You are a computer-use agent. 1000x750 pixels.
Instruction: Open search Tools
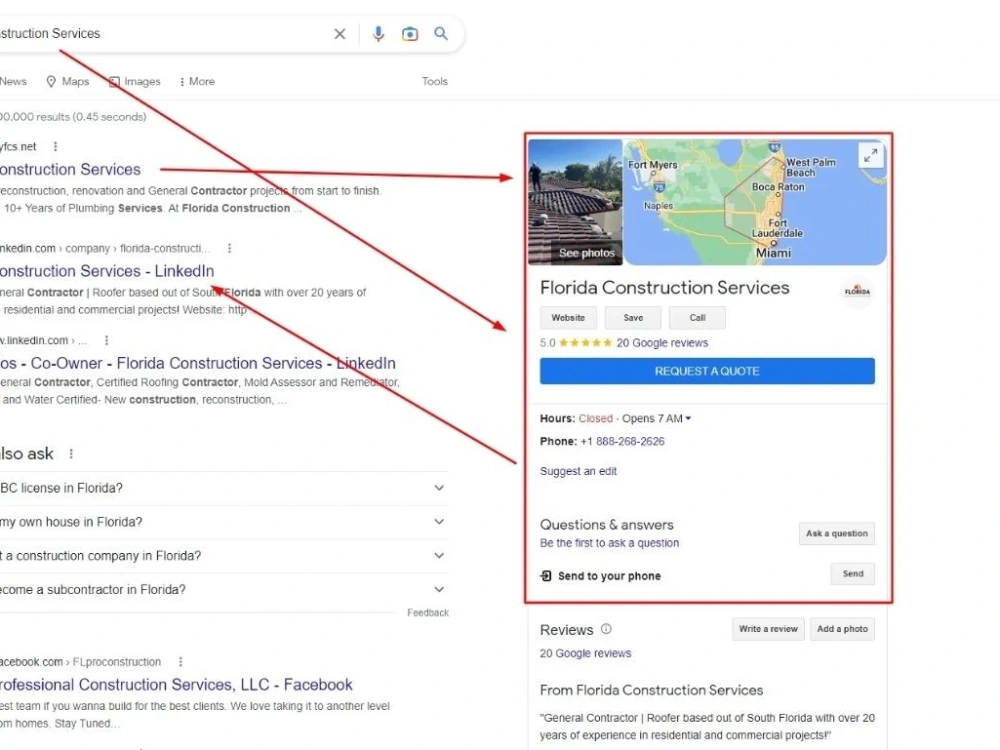point(434,82)
